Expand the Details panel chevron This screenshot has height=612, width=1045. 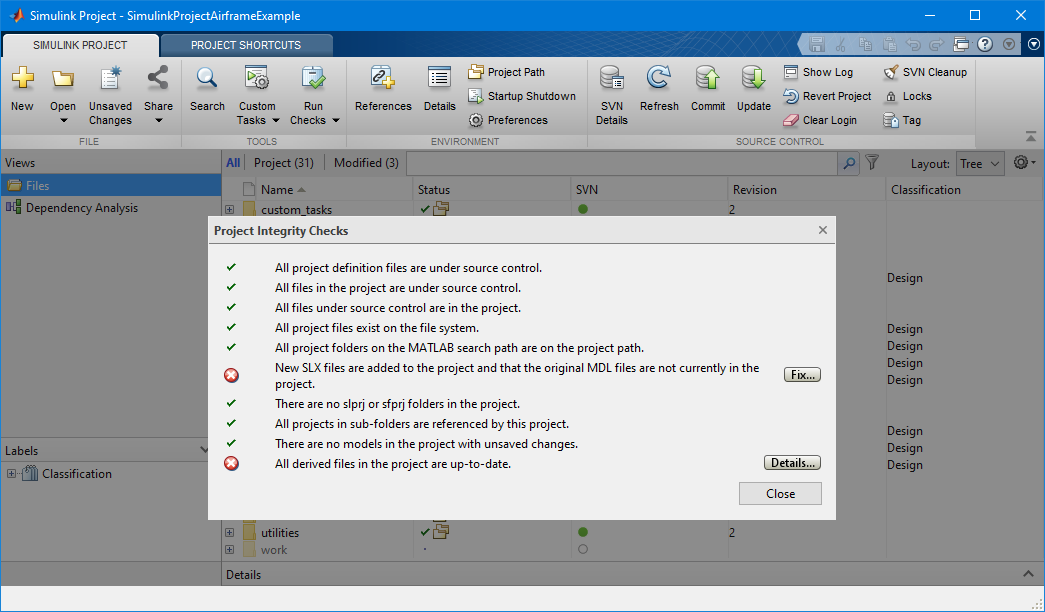tap(1028, 574)
